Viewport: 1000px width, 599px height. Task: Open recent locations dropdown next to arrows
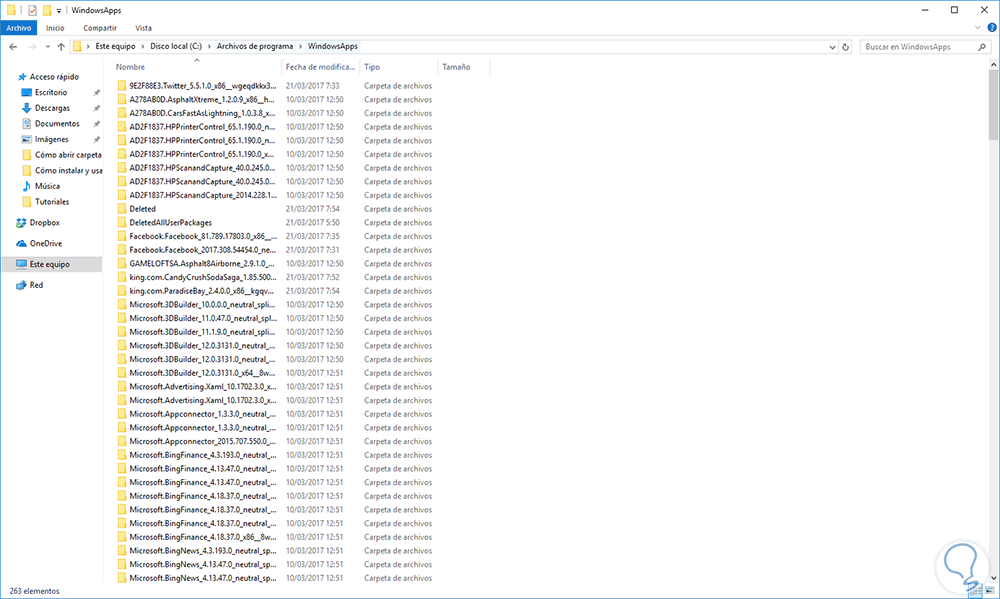click(x=48, y=47)
